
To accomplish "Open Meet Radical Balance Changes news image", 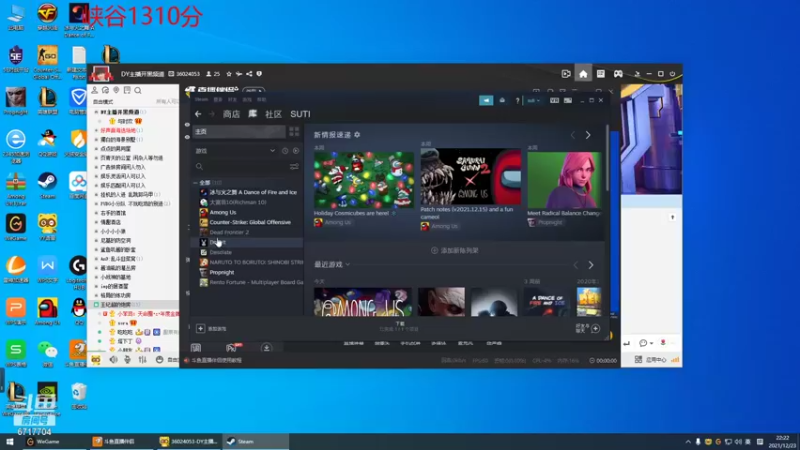I will click(x=564, y=180).
